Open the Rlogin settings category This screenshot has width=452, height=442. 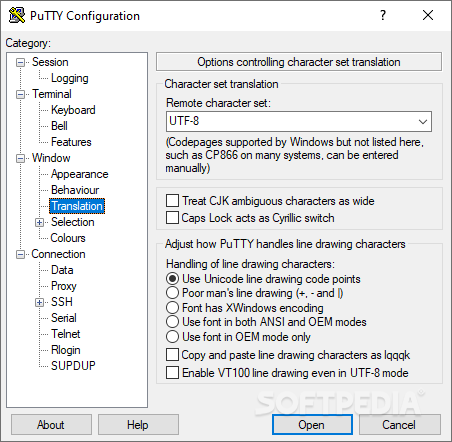(66, 350)
